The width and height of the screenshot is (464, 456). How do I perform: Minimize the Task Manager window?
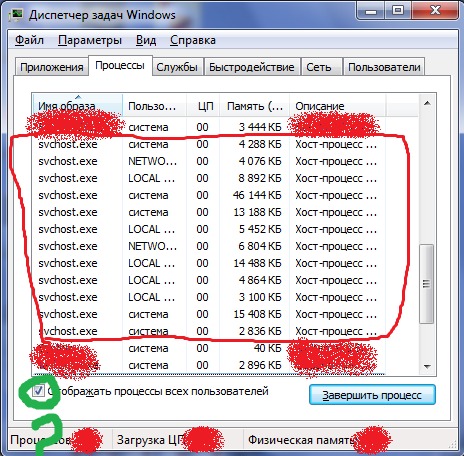371,11
